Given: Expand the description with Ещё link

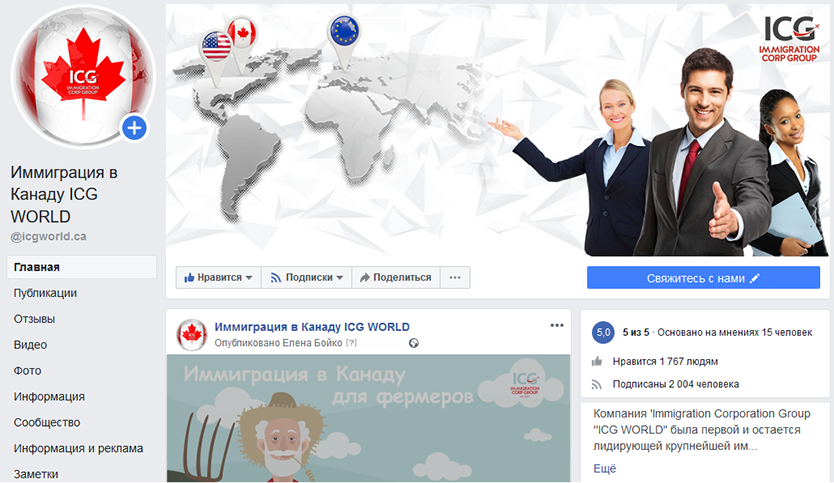Looking at the screenshot, I should click(605, 468).
